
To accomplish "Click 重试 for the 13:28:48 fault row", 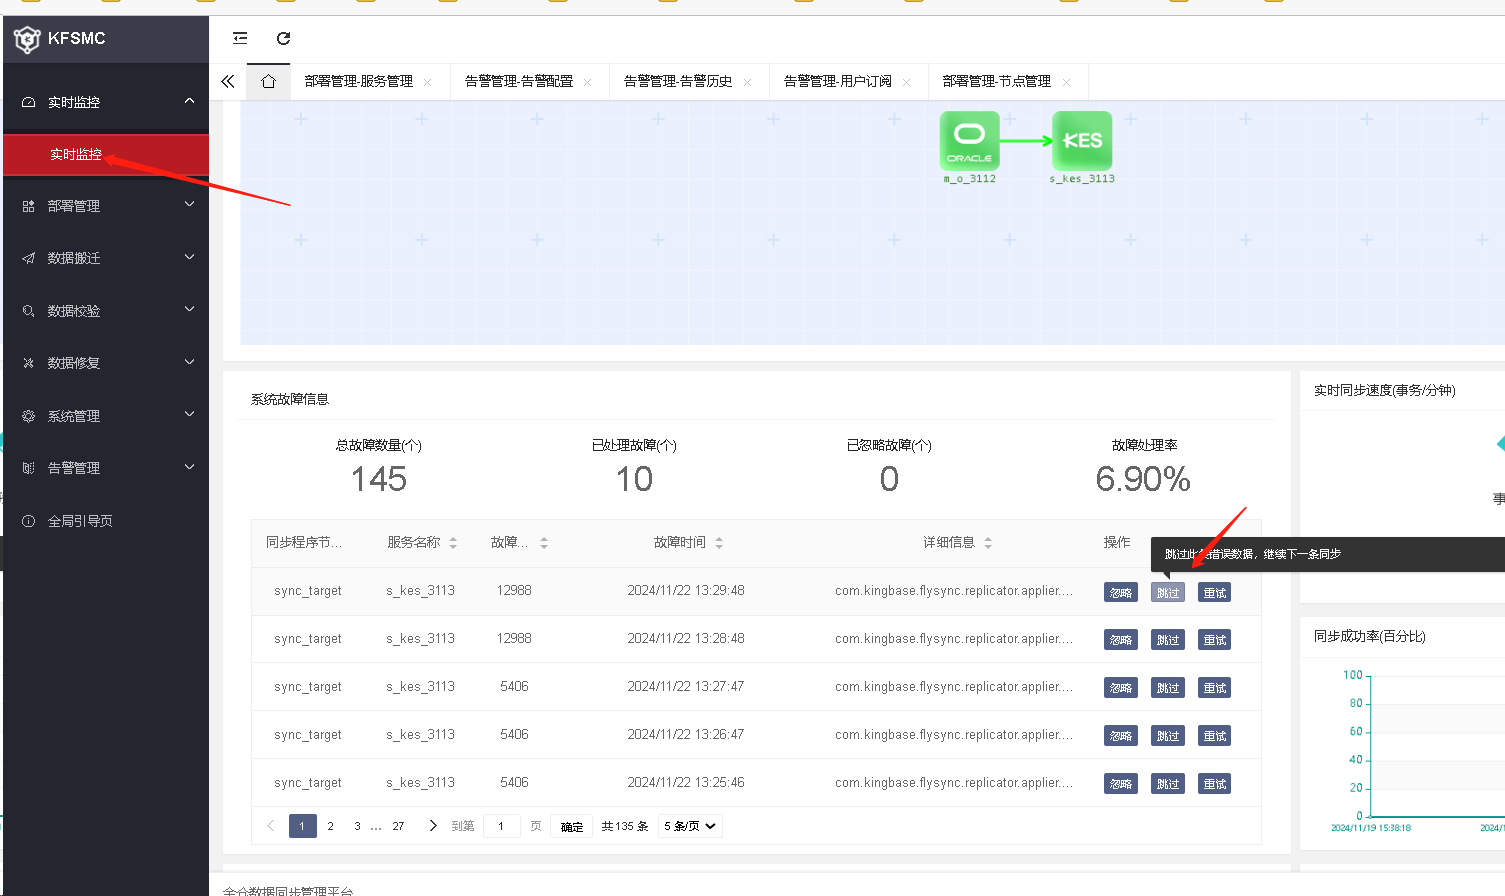I will coord(1215,640).
